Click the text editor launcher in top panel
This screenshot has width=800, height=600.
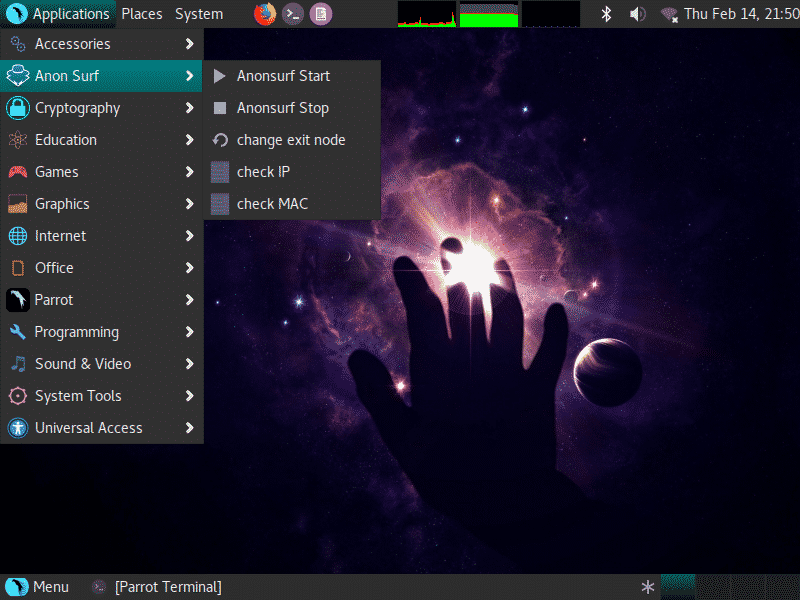pyautogui.click(x=320, y=14)
